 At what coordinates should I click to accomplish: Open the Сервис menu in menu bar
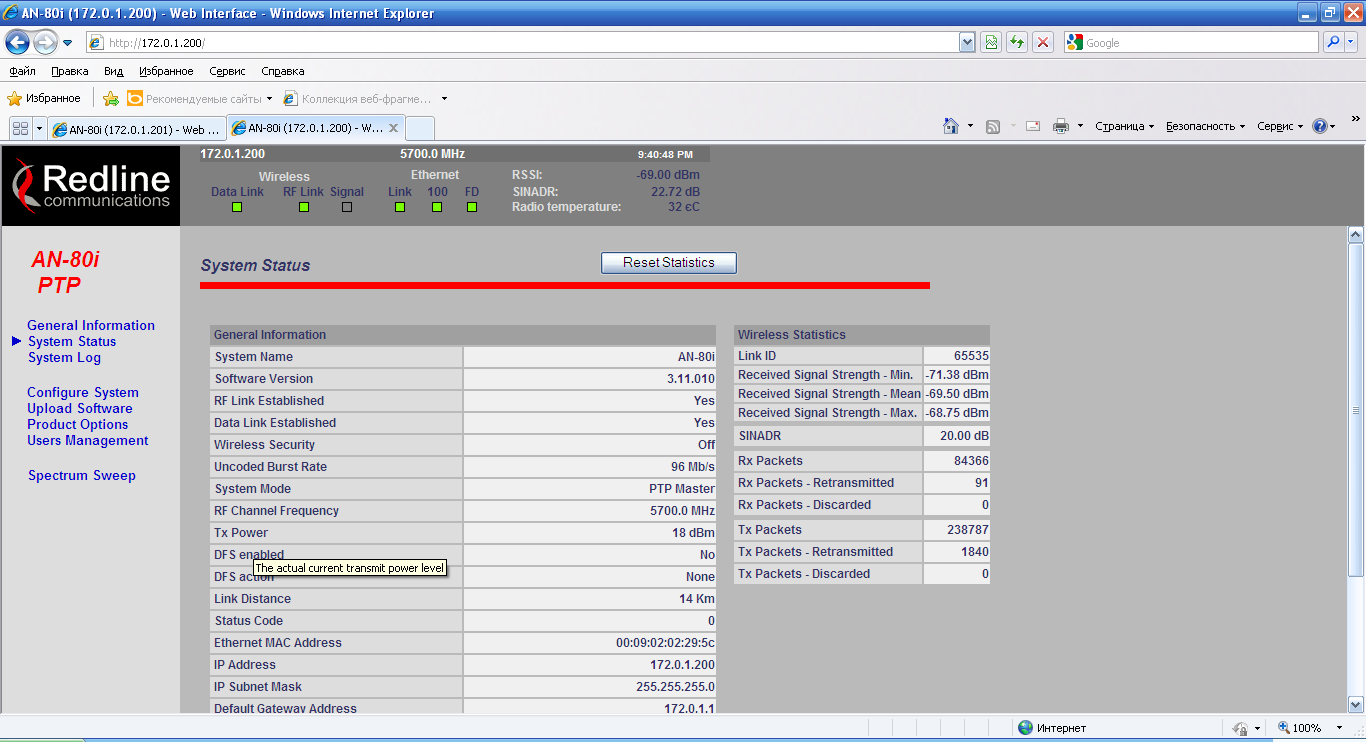coord(228,71)
